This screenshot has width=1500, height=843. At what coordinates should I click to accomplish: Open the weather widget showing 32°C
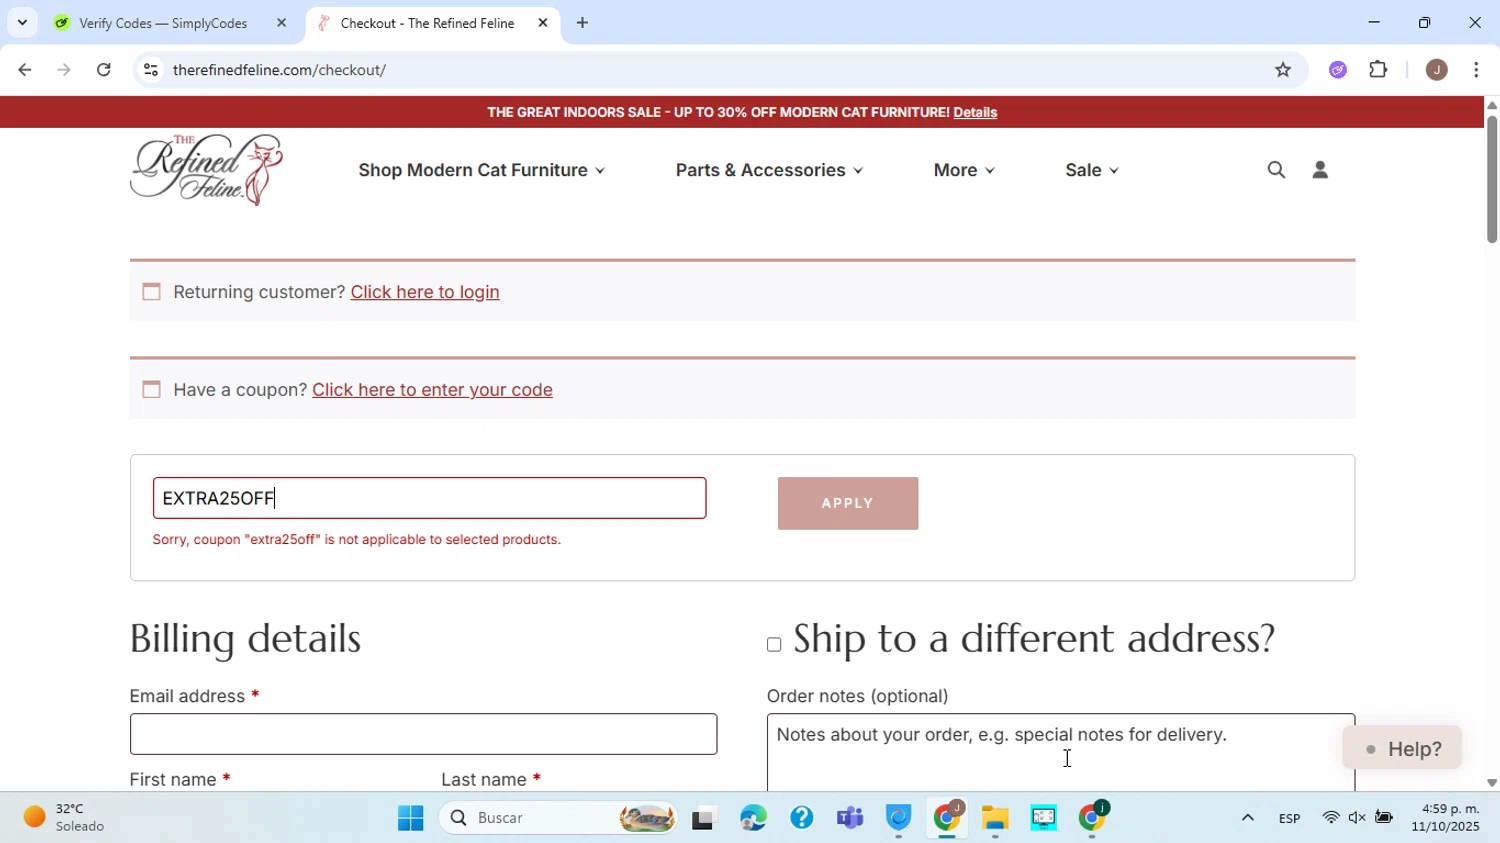click(65, 818)
